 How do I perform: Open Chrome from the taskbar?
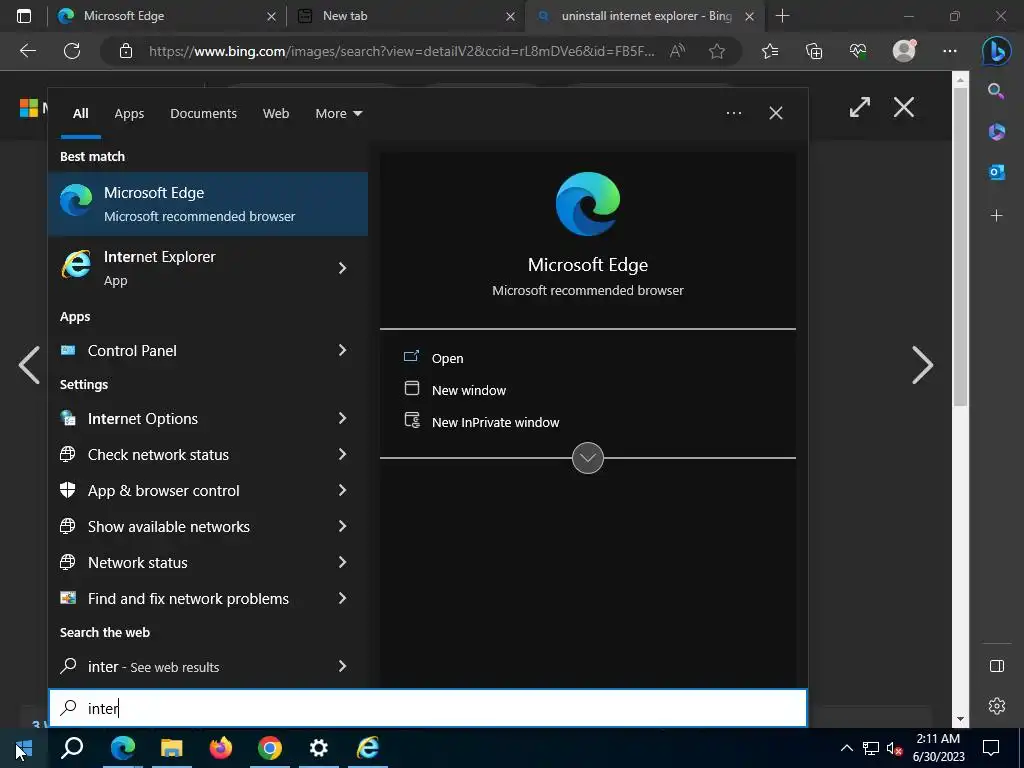pyautogui.click(x=270, y=748)
